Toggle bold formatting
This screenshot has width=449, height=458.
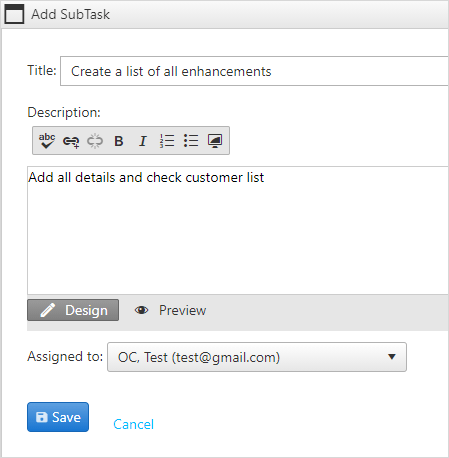[119, 141]
